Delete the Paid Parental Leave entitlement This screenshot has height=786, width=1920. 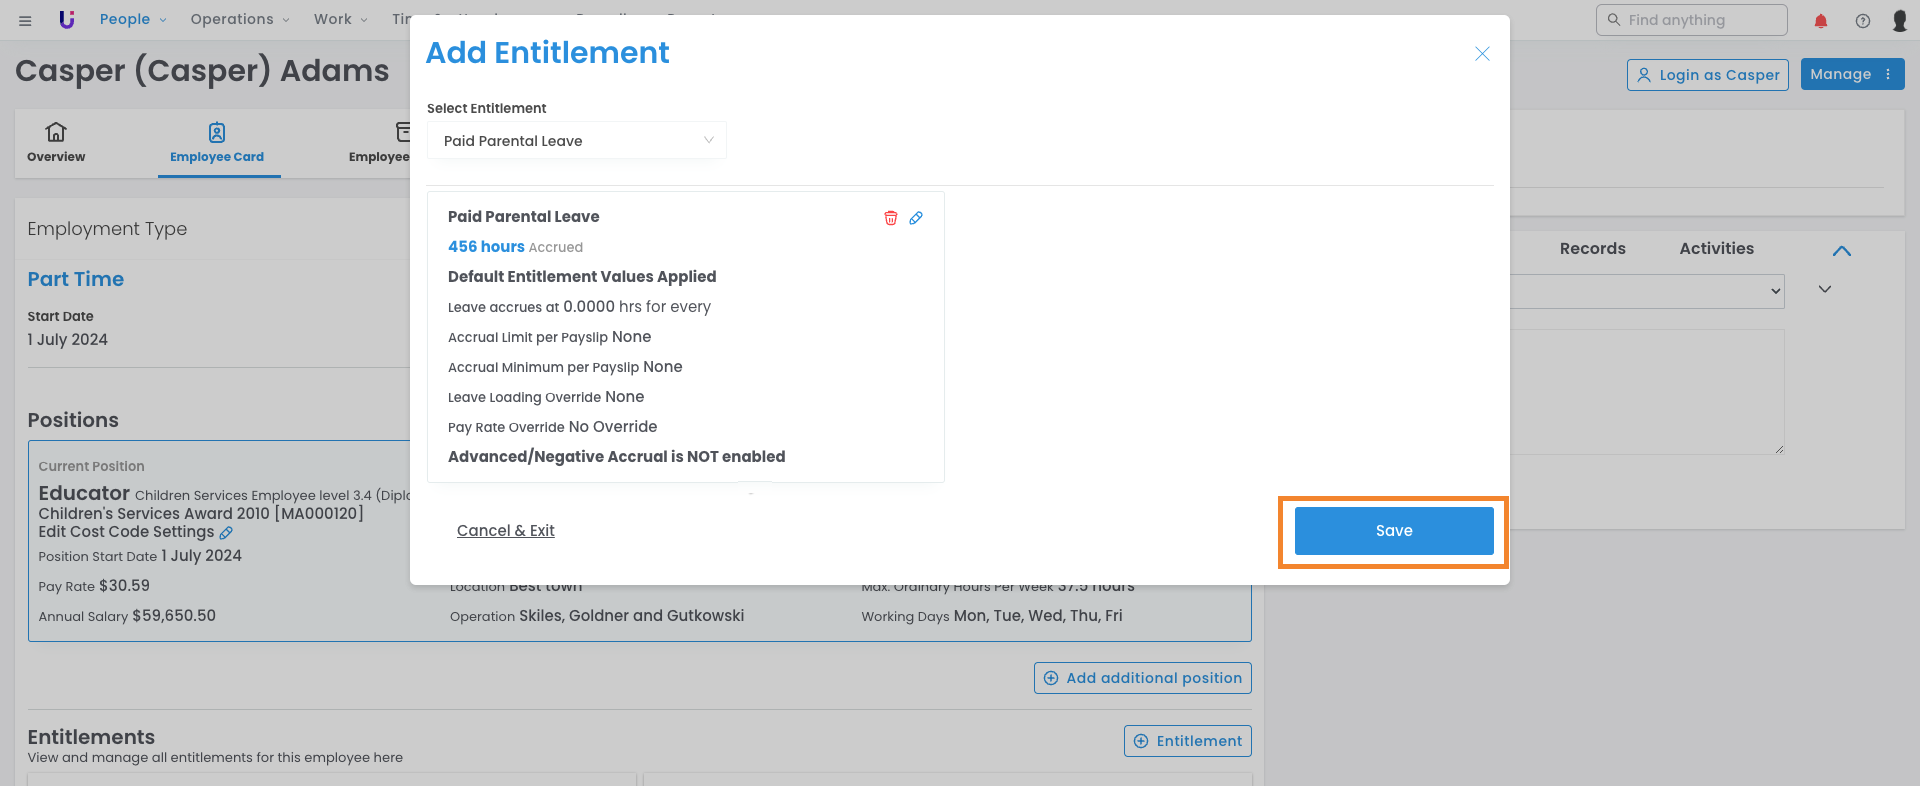click(890, 218)
